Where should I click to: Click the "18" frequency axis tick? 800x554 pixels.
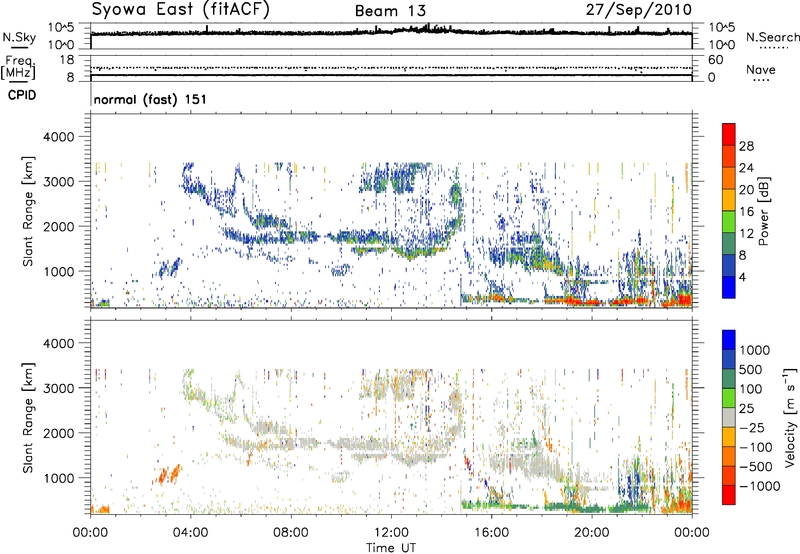(x=67, y=60)
